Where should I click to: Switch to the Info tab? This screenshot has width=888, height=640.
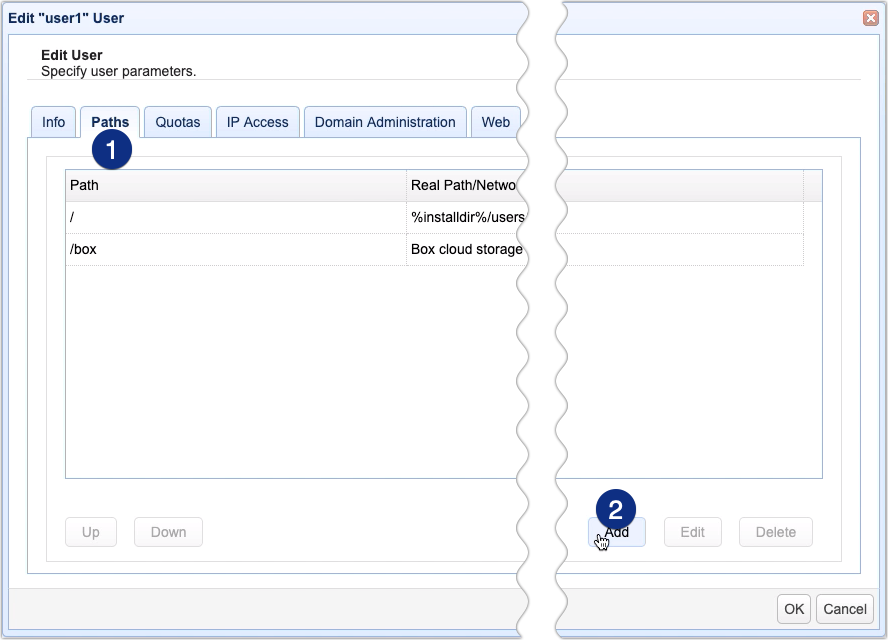pyautogui.click(x=53, y=121)
